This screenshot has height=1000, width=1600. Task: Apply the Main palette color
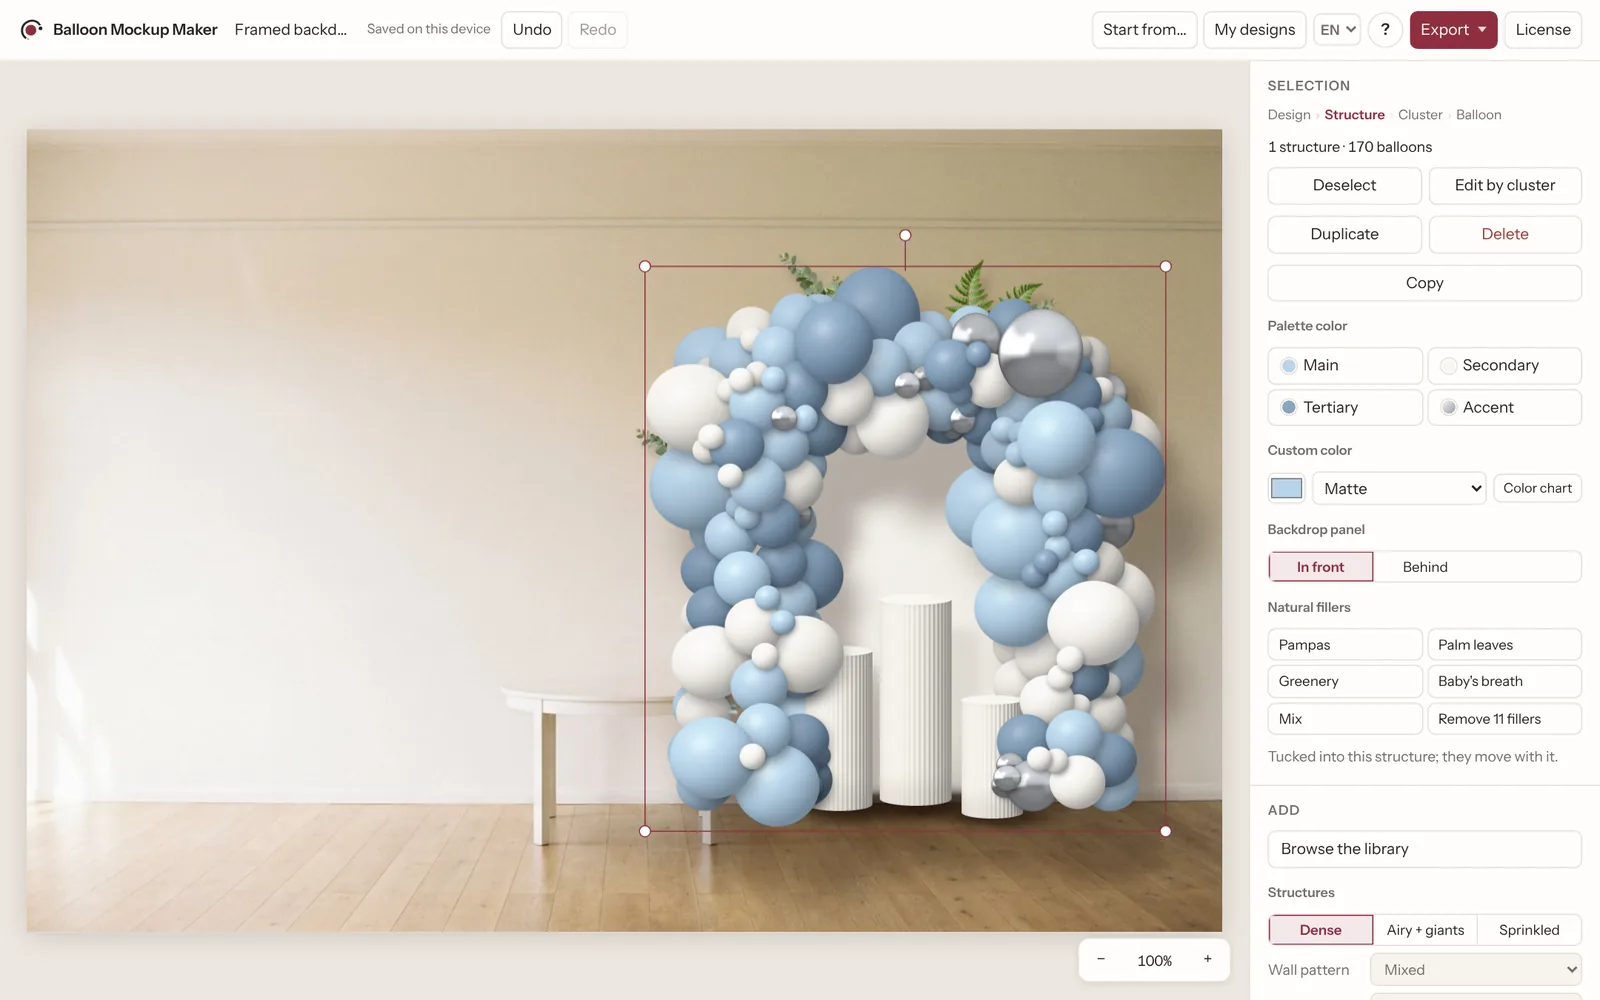(1345, 366)
